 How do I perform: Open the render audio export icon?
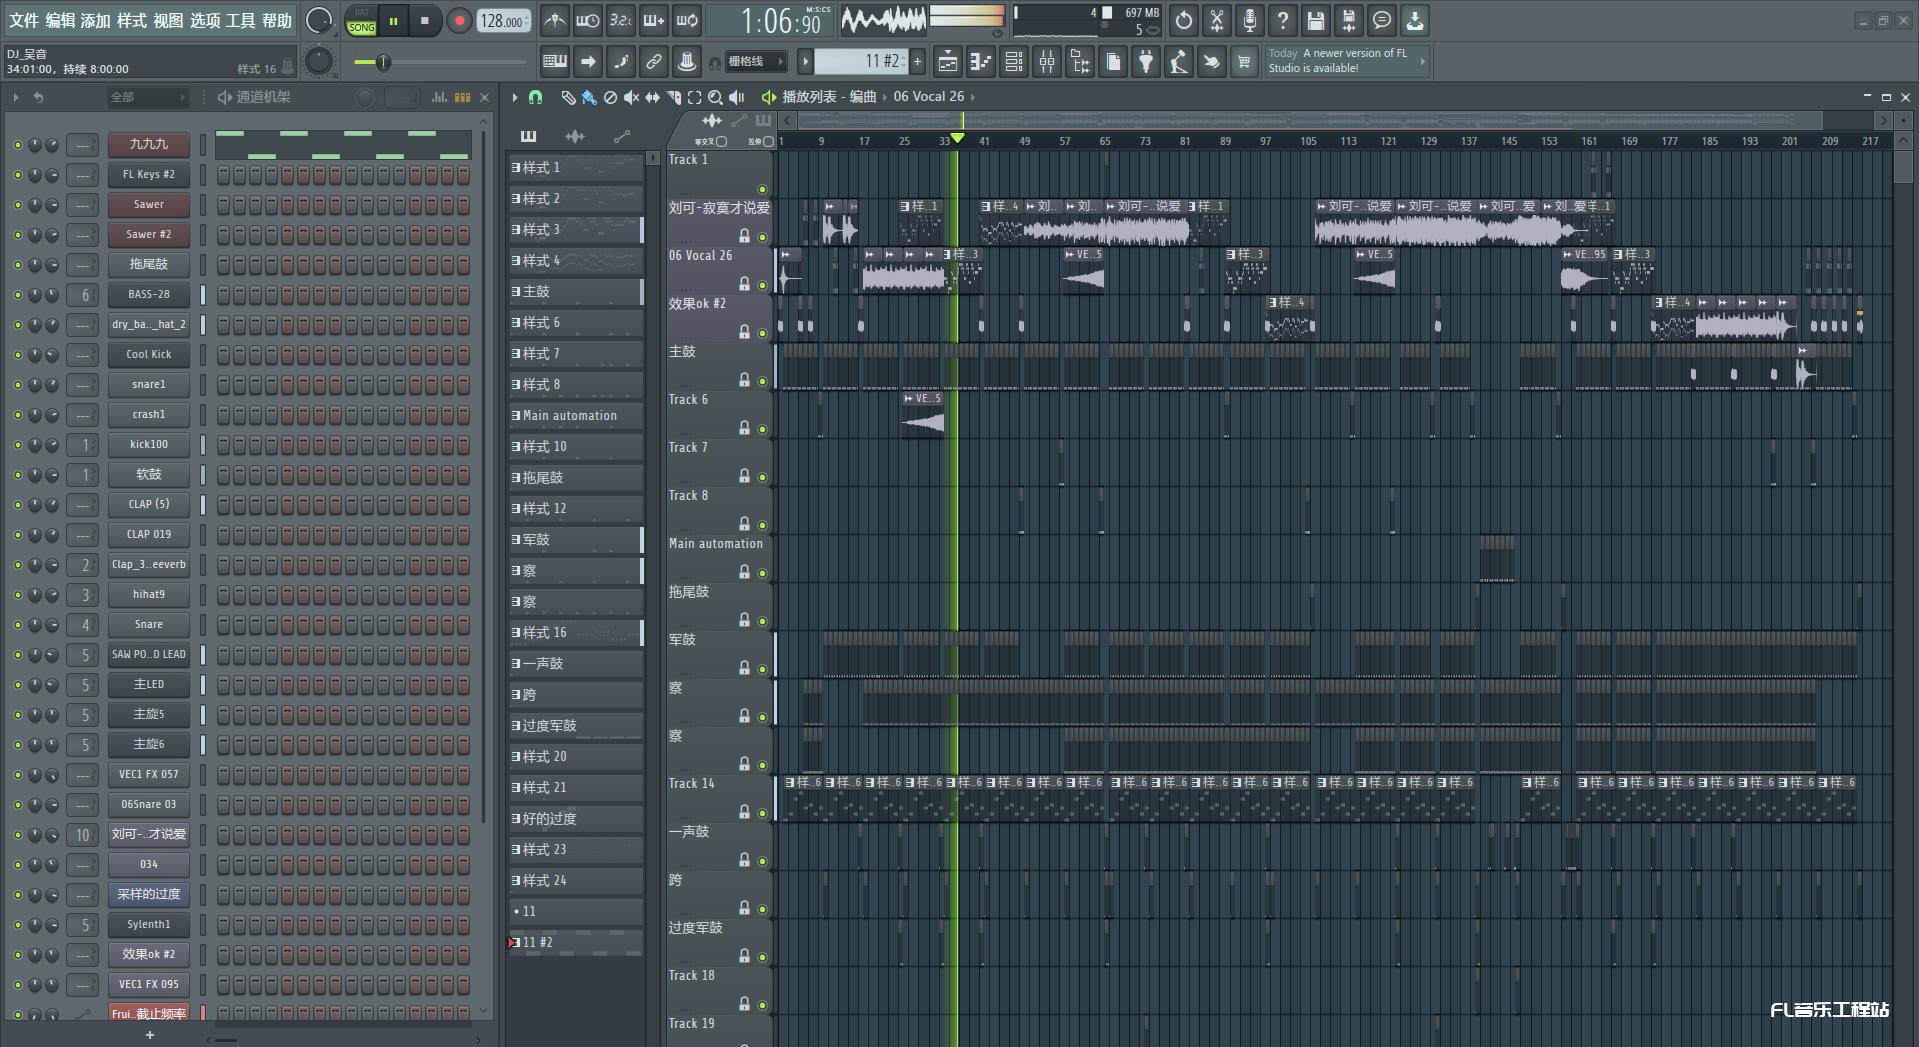click(1349, 20)
